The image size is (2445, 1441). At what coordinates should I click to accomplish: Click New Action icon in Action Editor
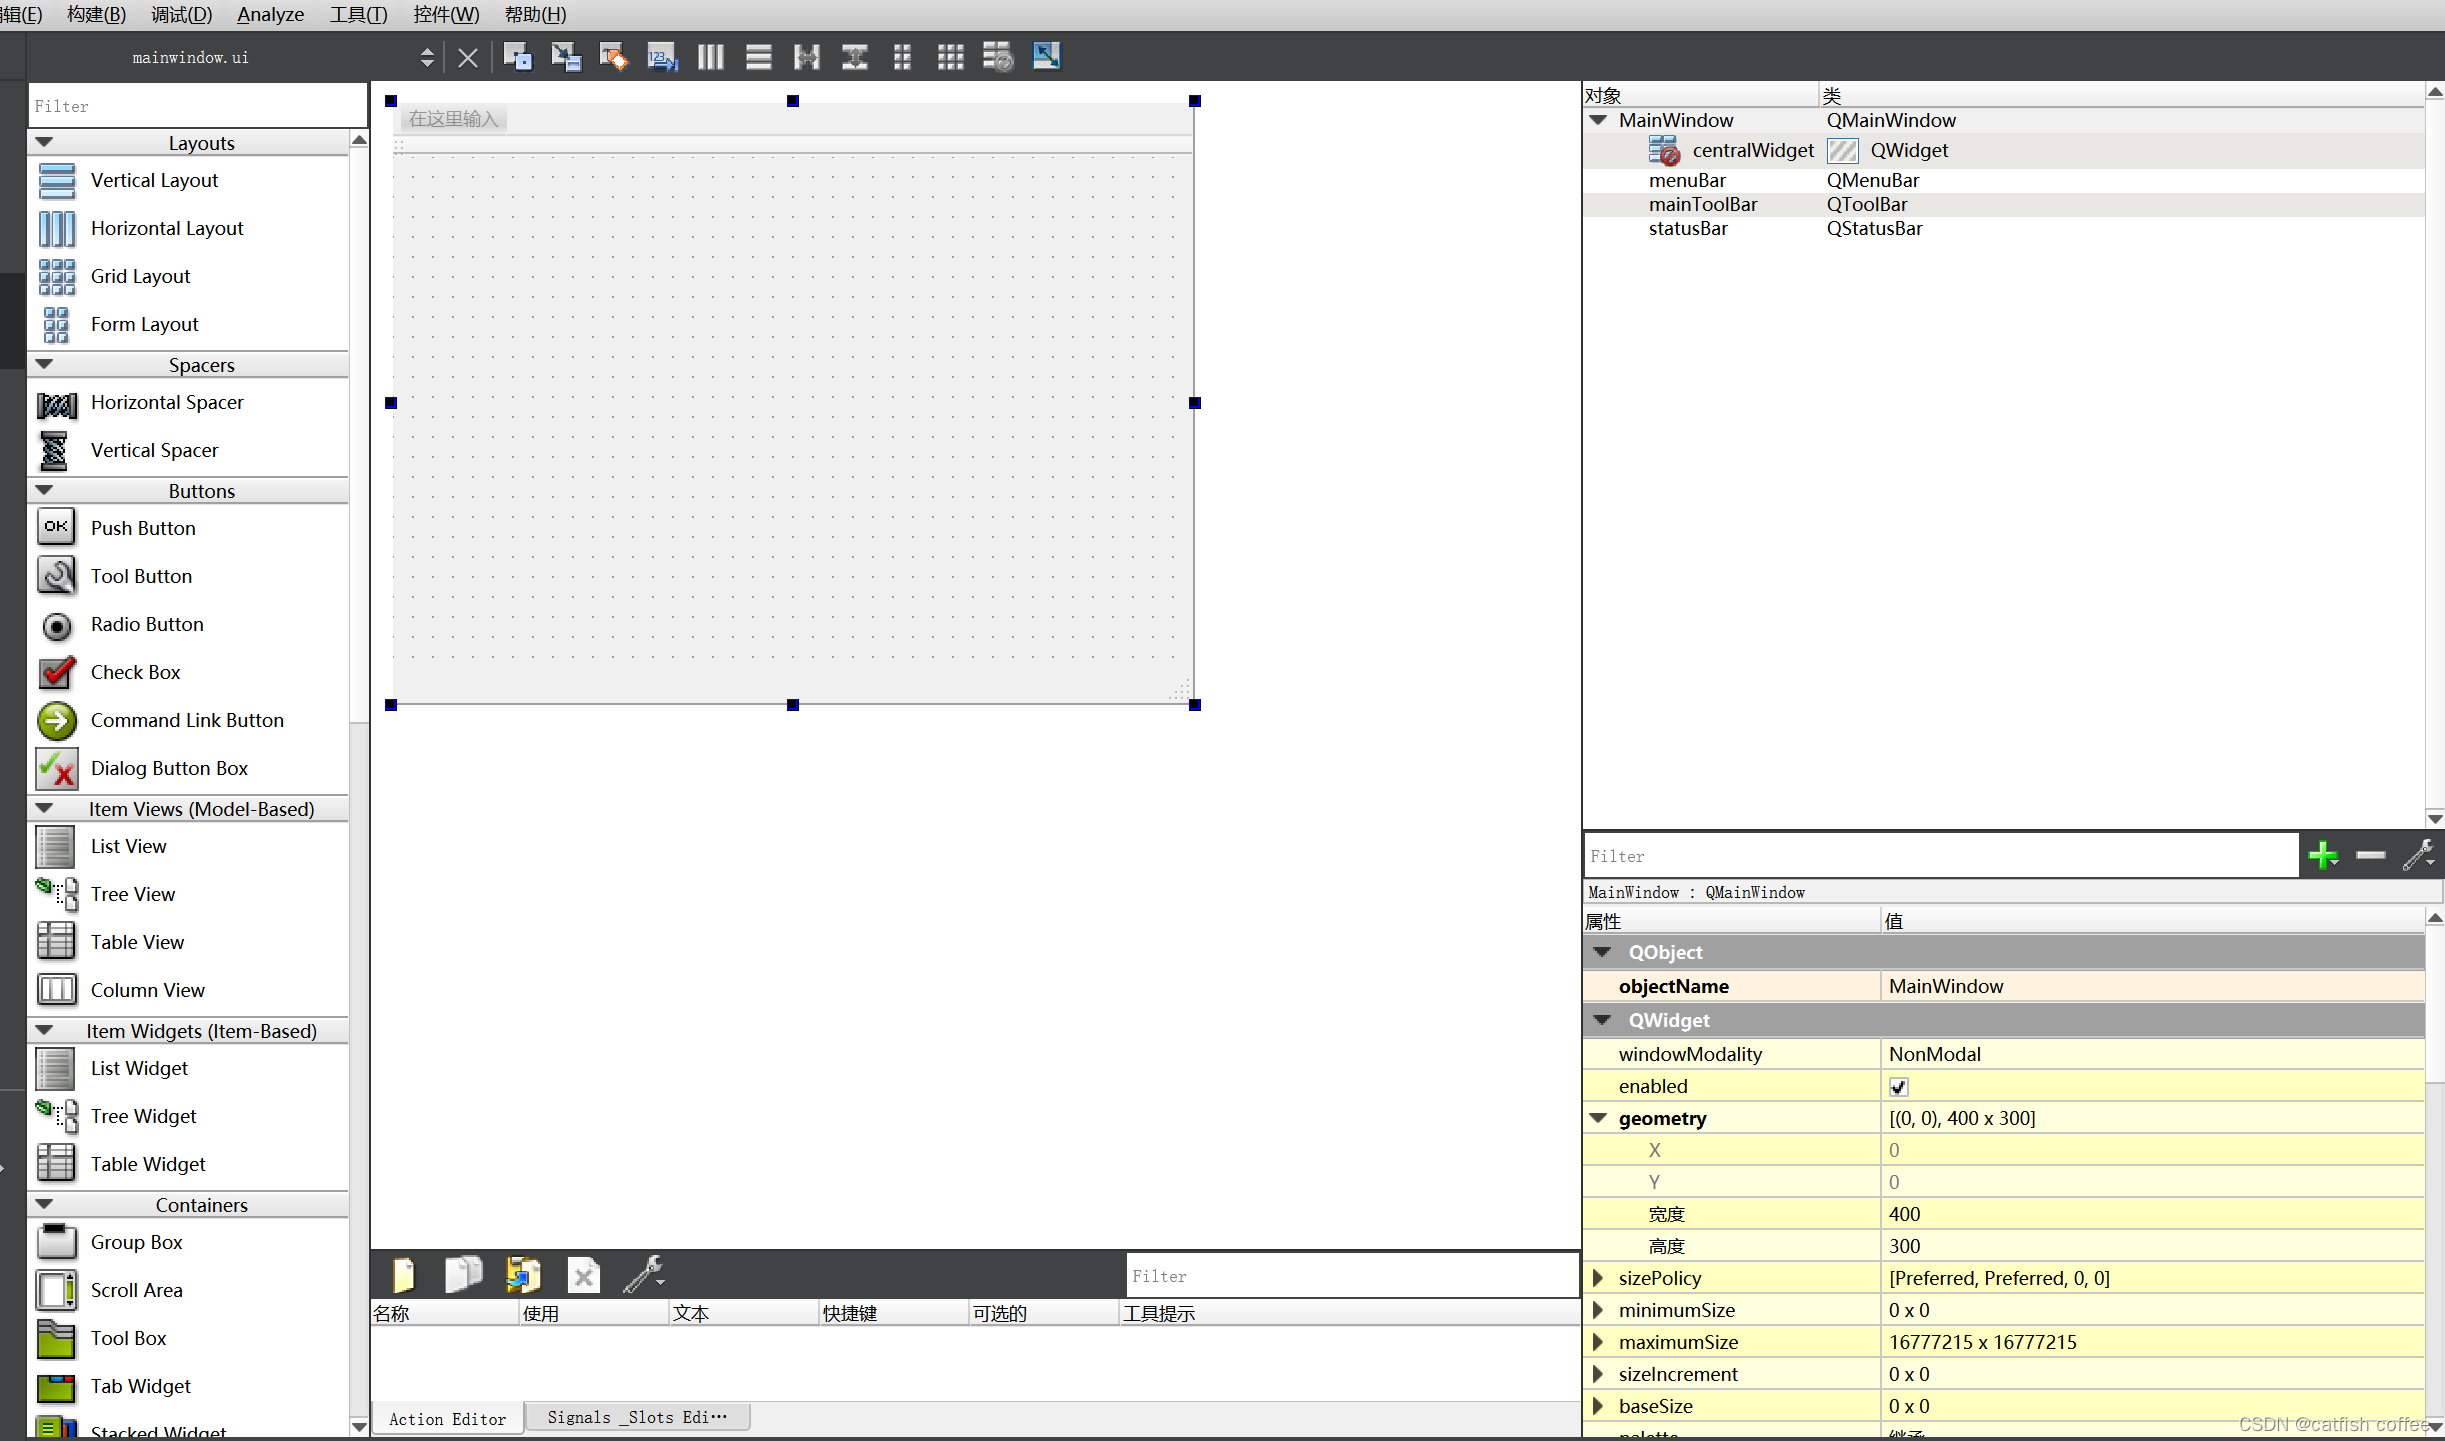click(404, 1275)
